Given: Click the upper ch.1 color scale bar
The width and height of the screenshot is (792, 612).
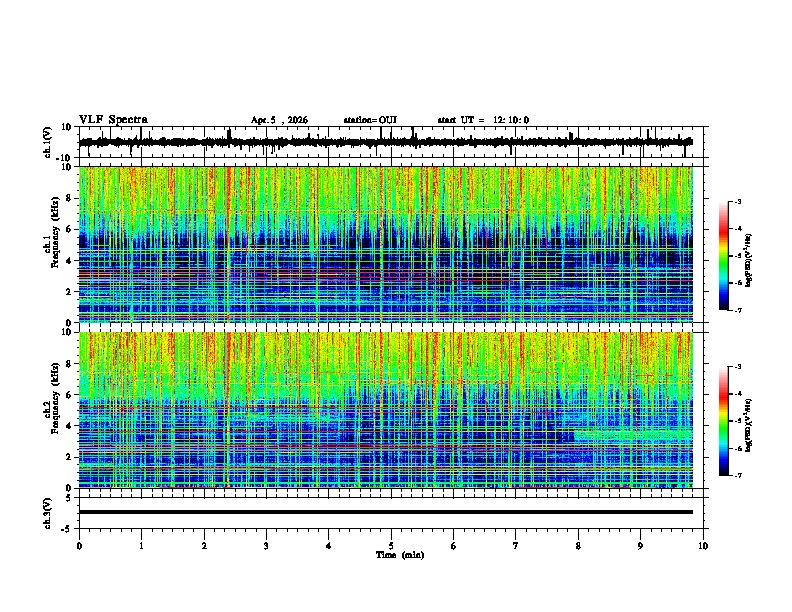Looking at the screenshot, I should tap(724, 256).
